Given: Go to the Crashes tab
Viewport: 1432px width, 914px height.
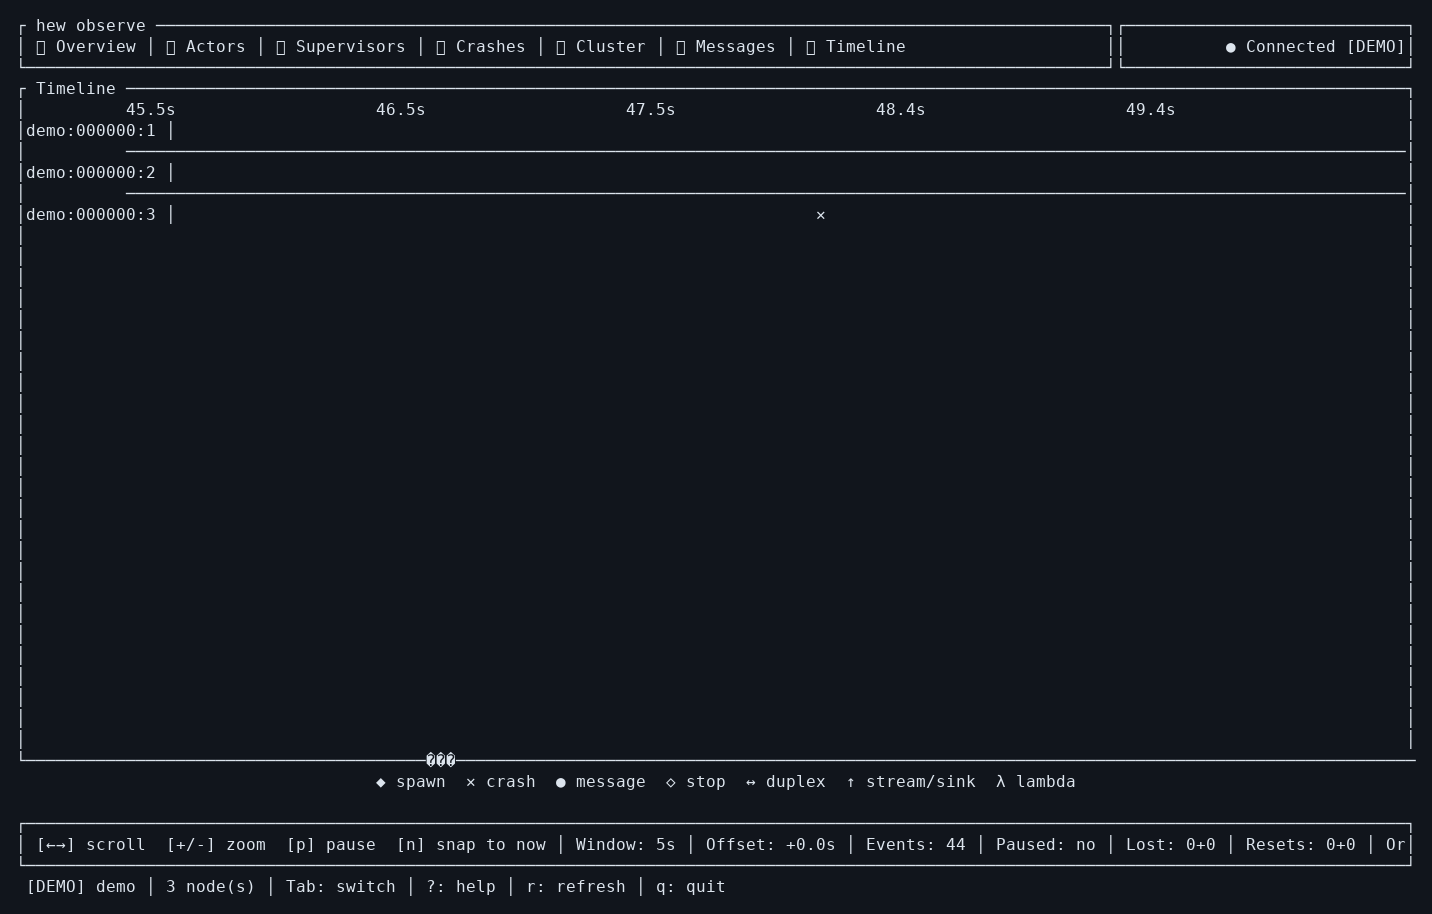Looking at the screenshot, I should pyautogui.click(x=481, y=47).
